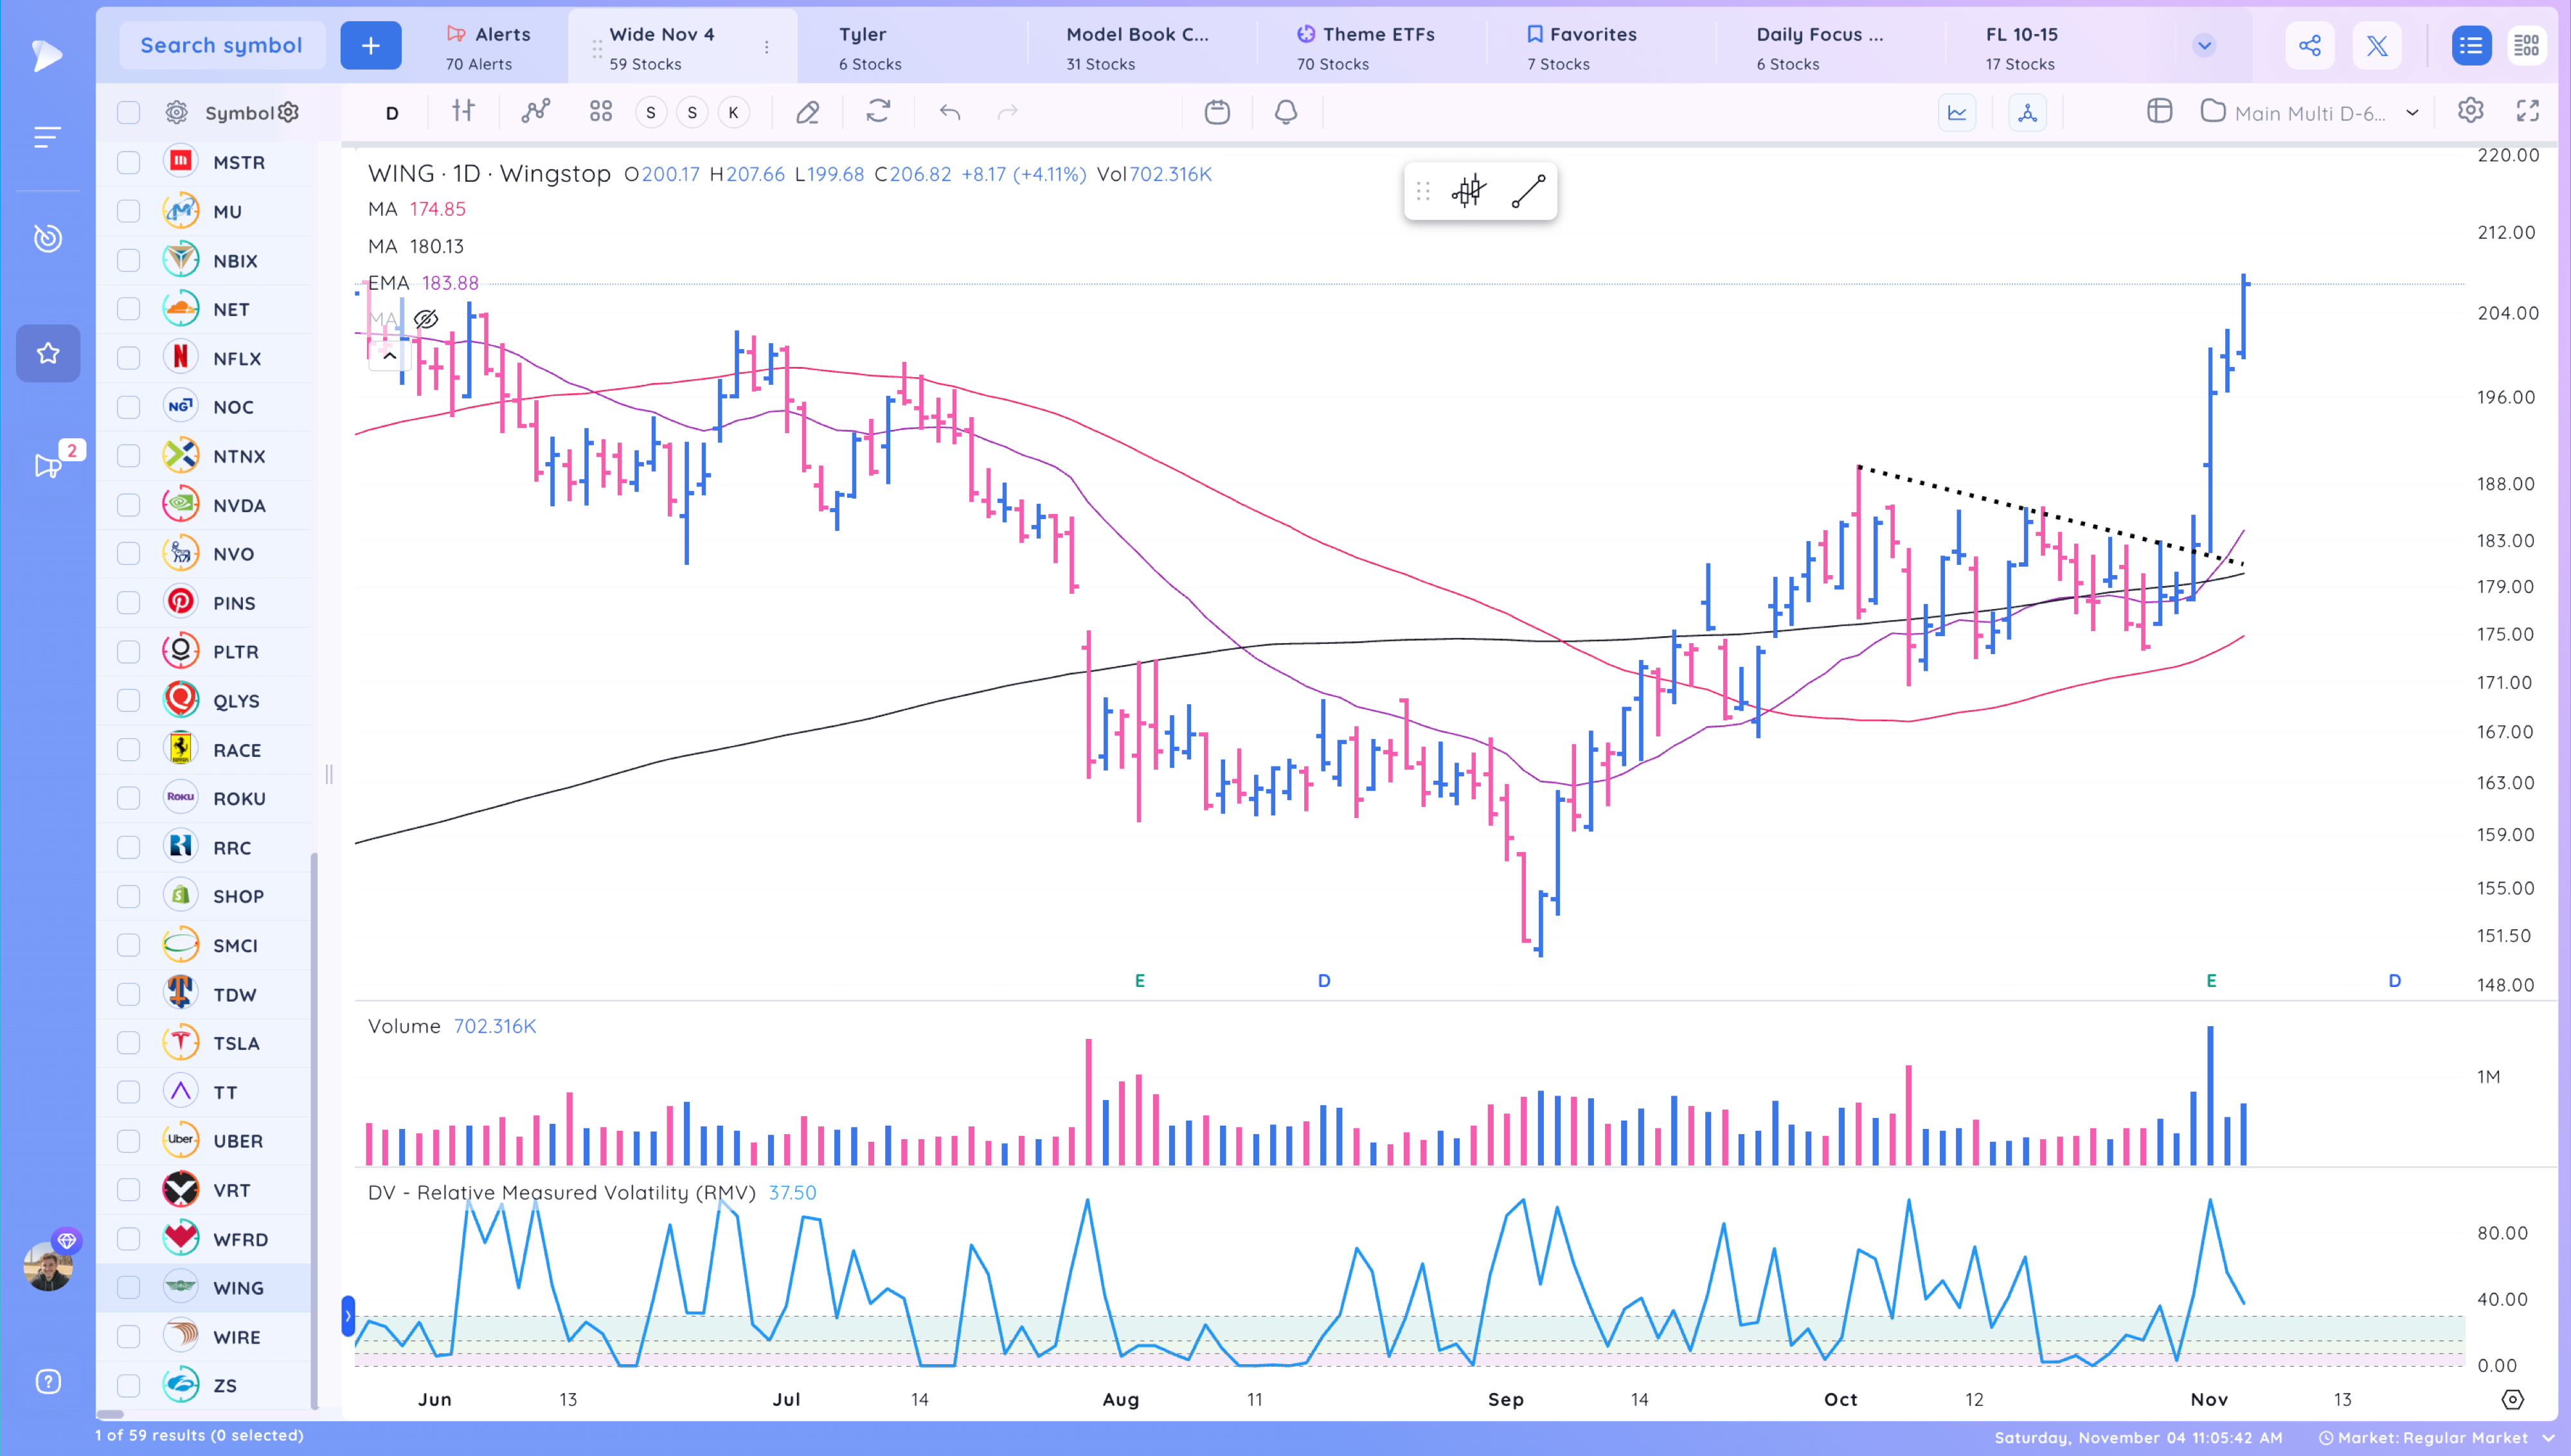Click the watchlist vertical scrollbar
The image size is (2571, 1456).
[x=314, y=1130]
